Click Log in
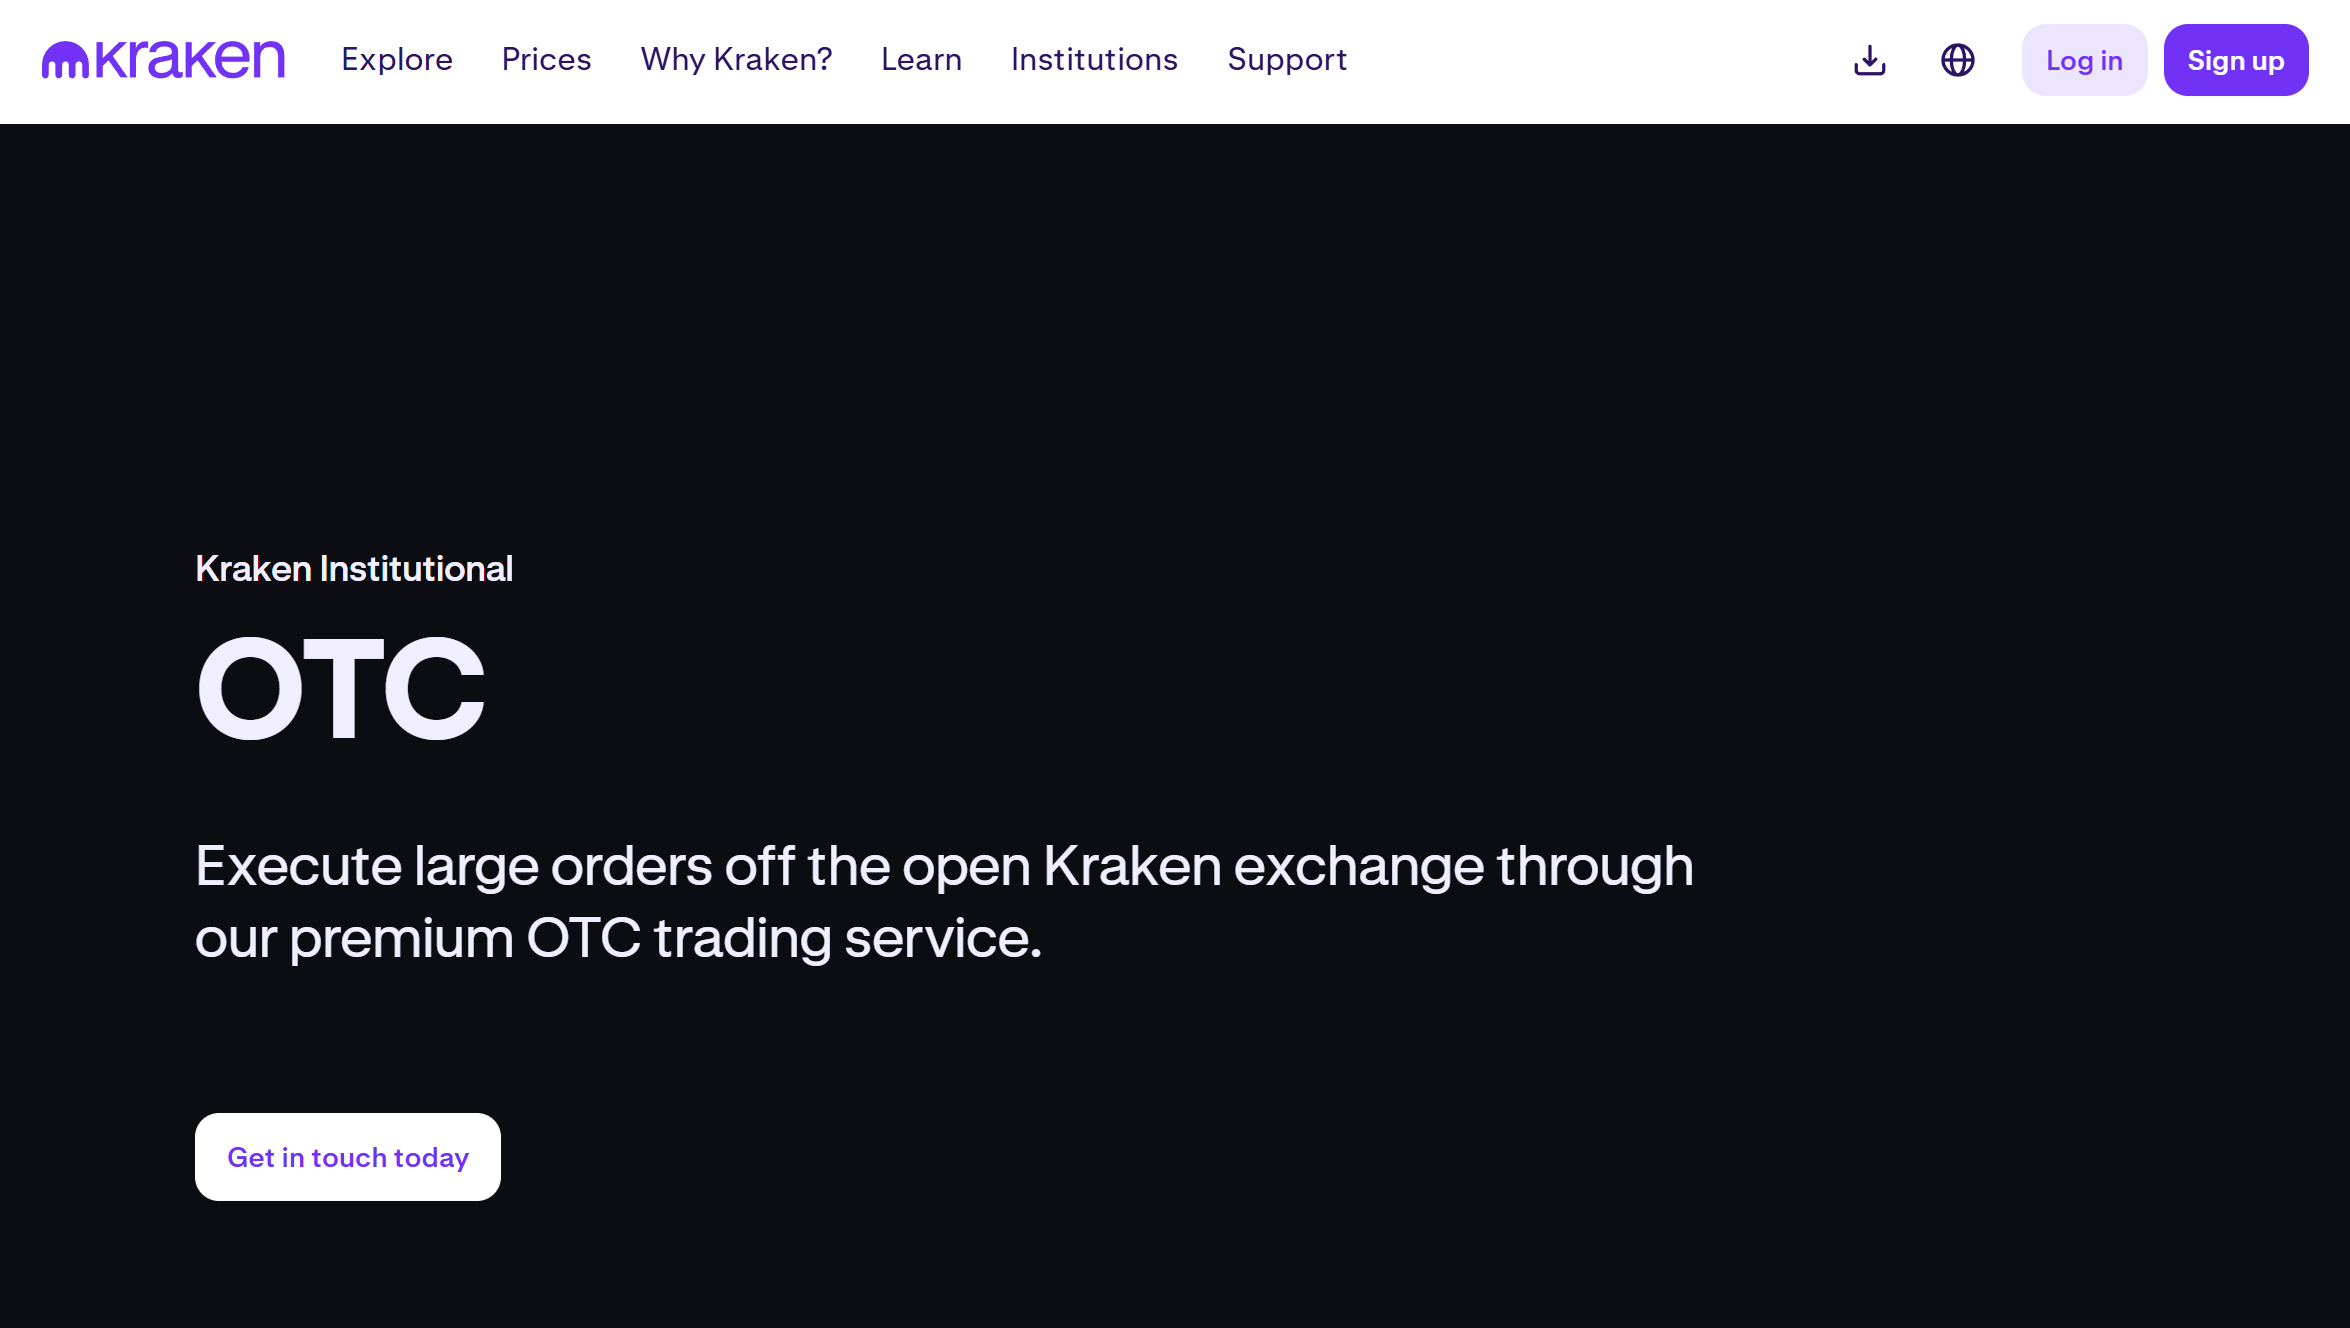The width and height of the screenshot is (2350, 1328). [2084, 60]
